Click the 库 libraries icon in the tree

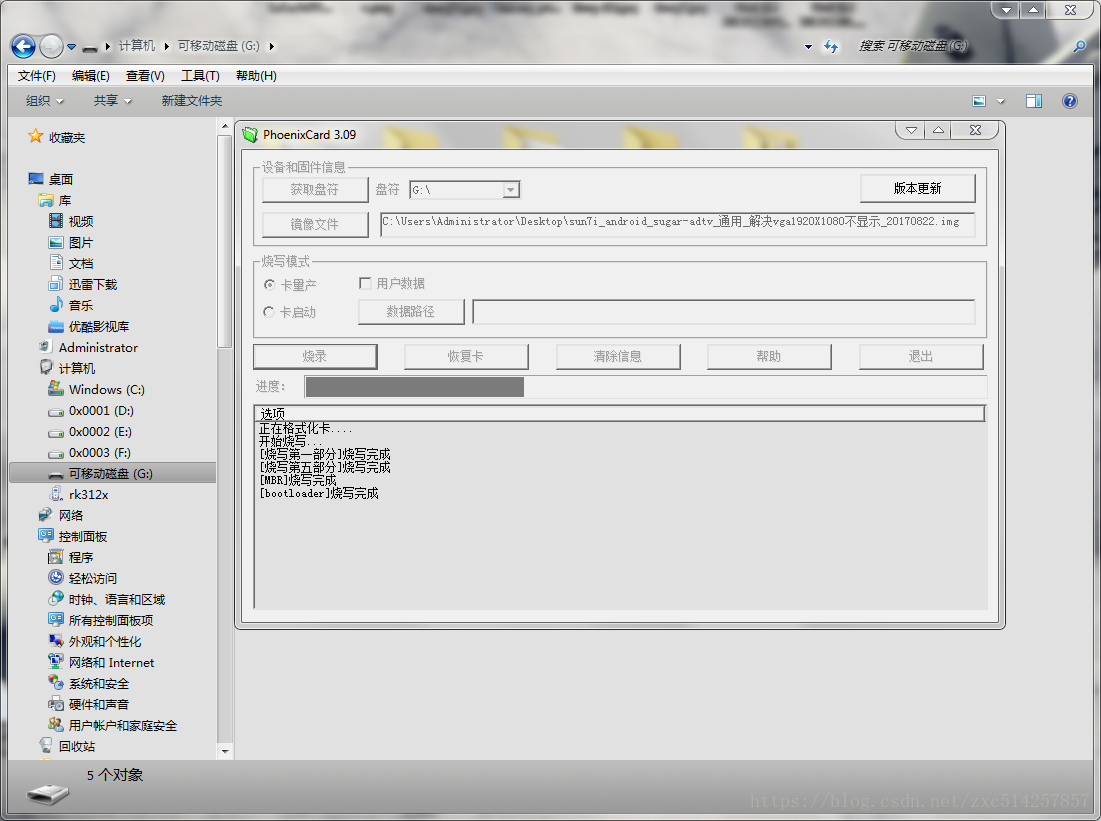coord(46,200)
